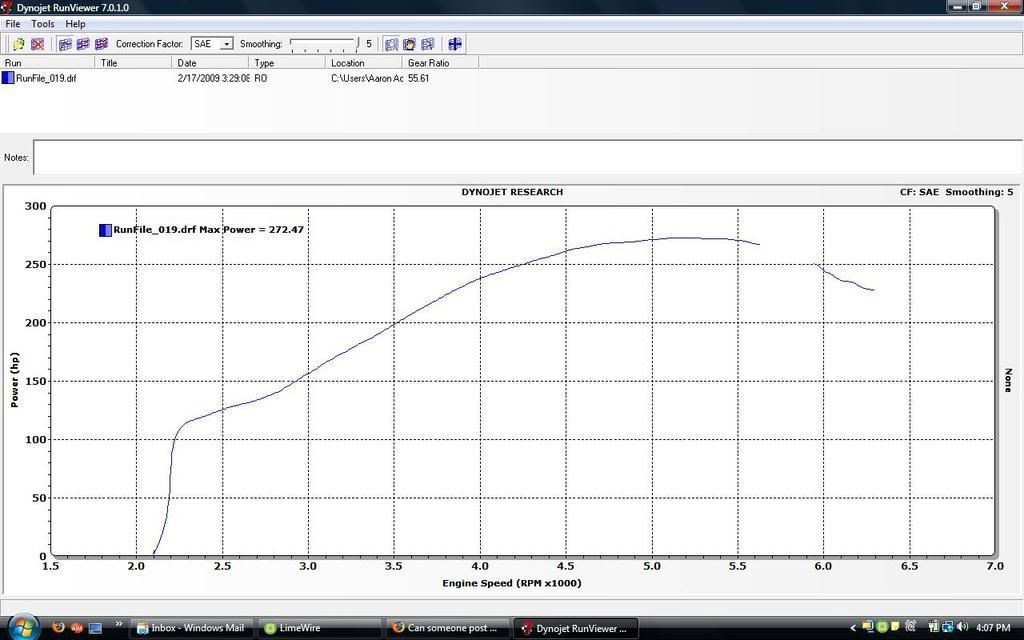Switch to the Inbox - Windows Mail window

pos(190,628)
